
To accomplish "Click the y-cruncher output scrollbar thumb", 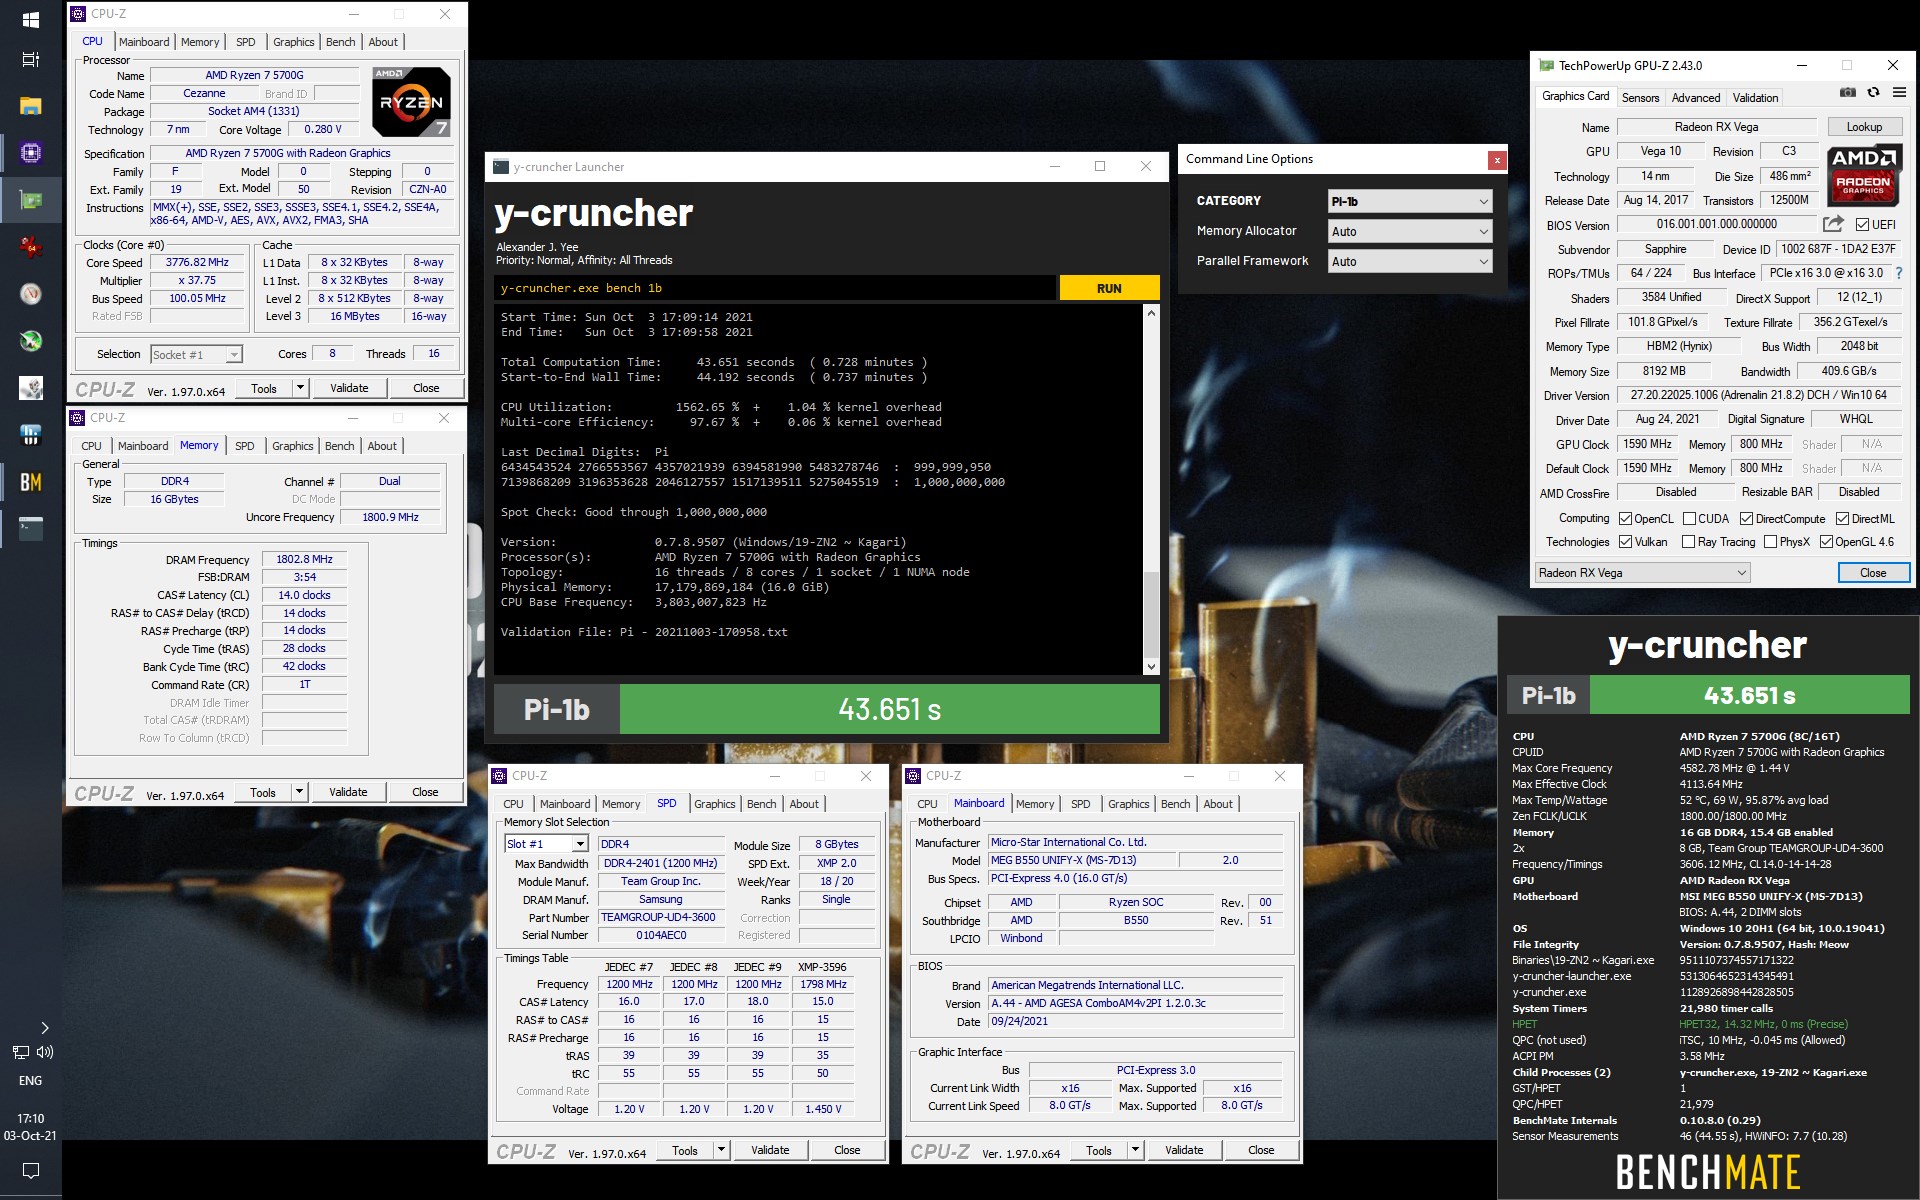I will coord(1151,614).
